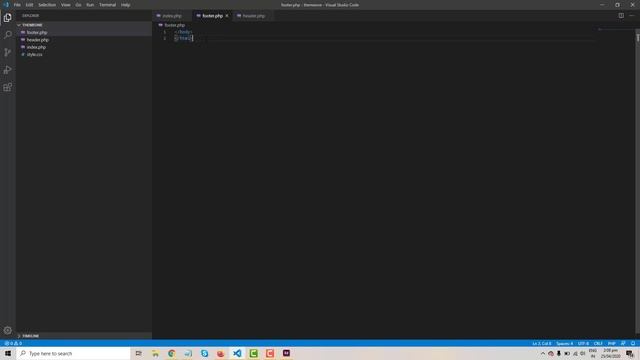Click the ENG language indicator in tray

[x=593, y=353]
